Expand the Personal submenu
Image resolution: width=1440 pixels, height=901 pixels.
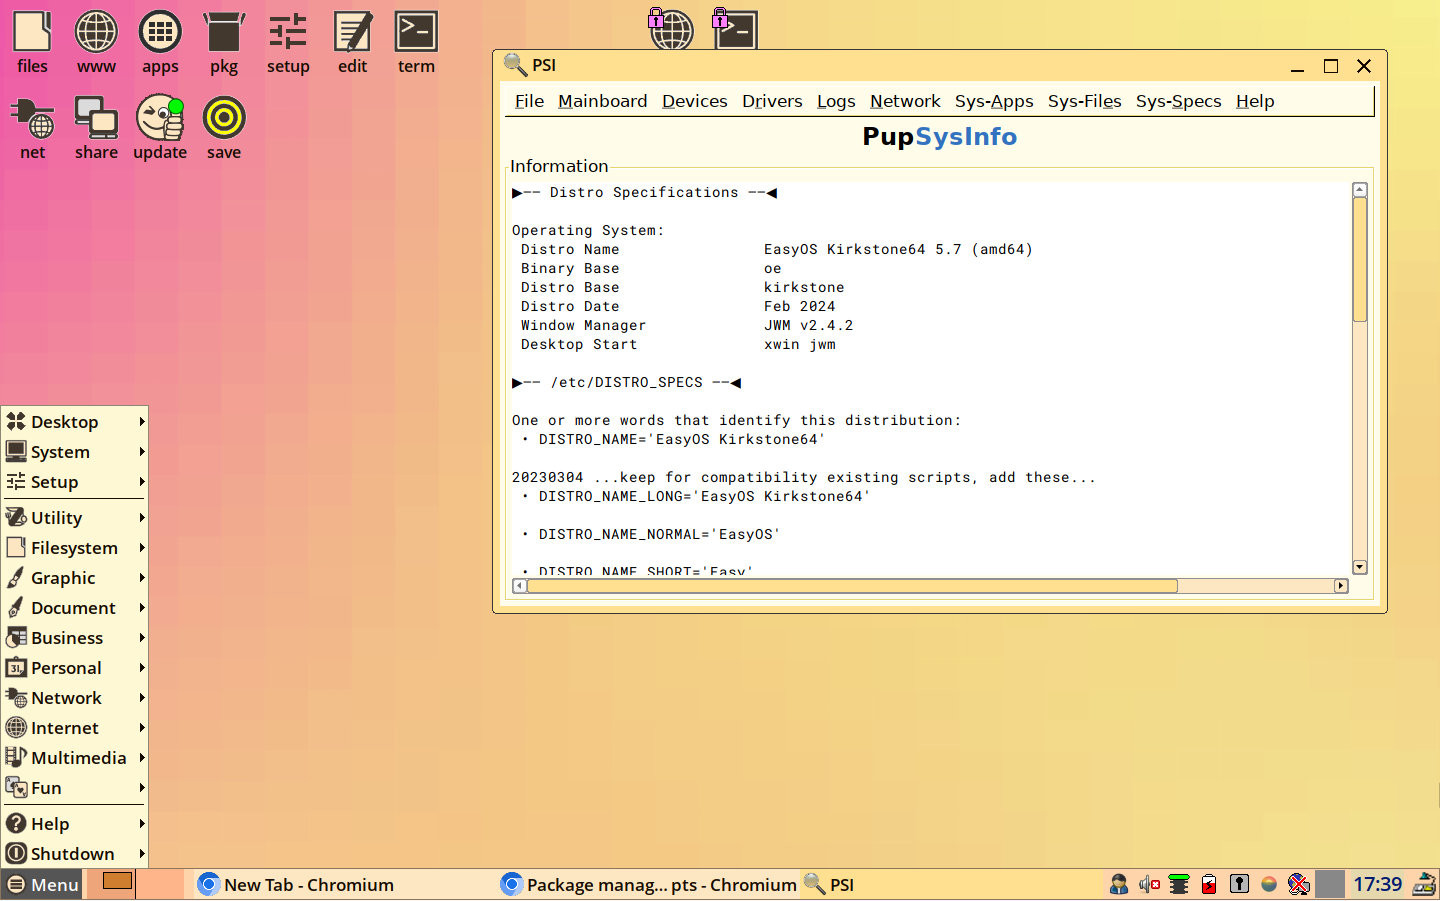click(75, 668)
